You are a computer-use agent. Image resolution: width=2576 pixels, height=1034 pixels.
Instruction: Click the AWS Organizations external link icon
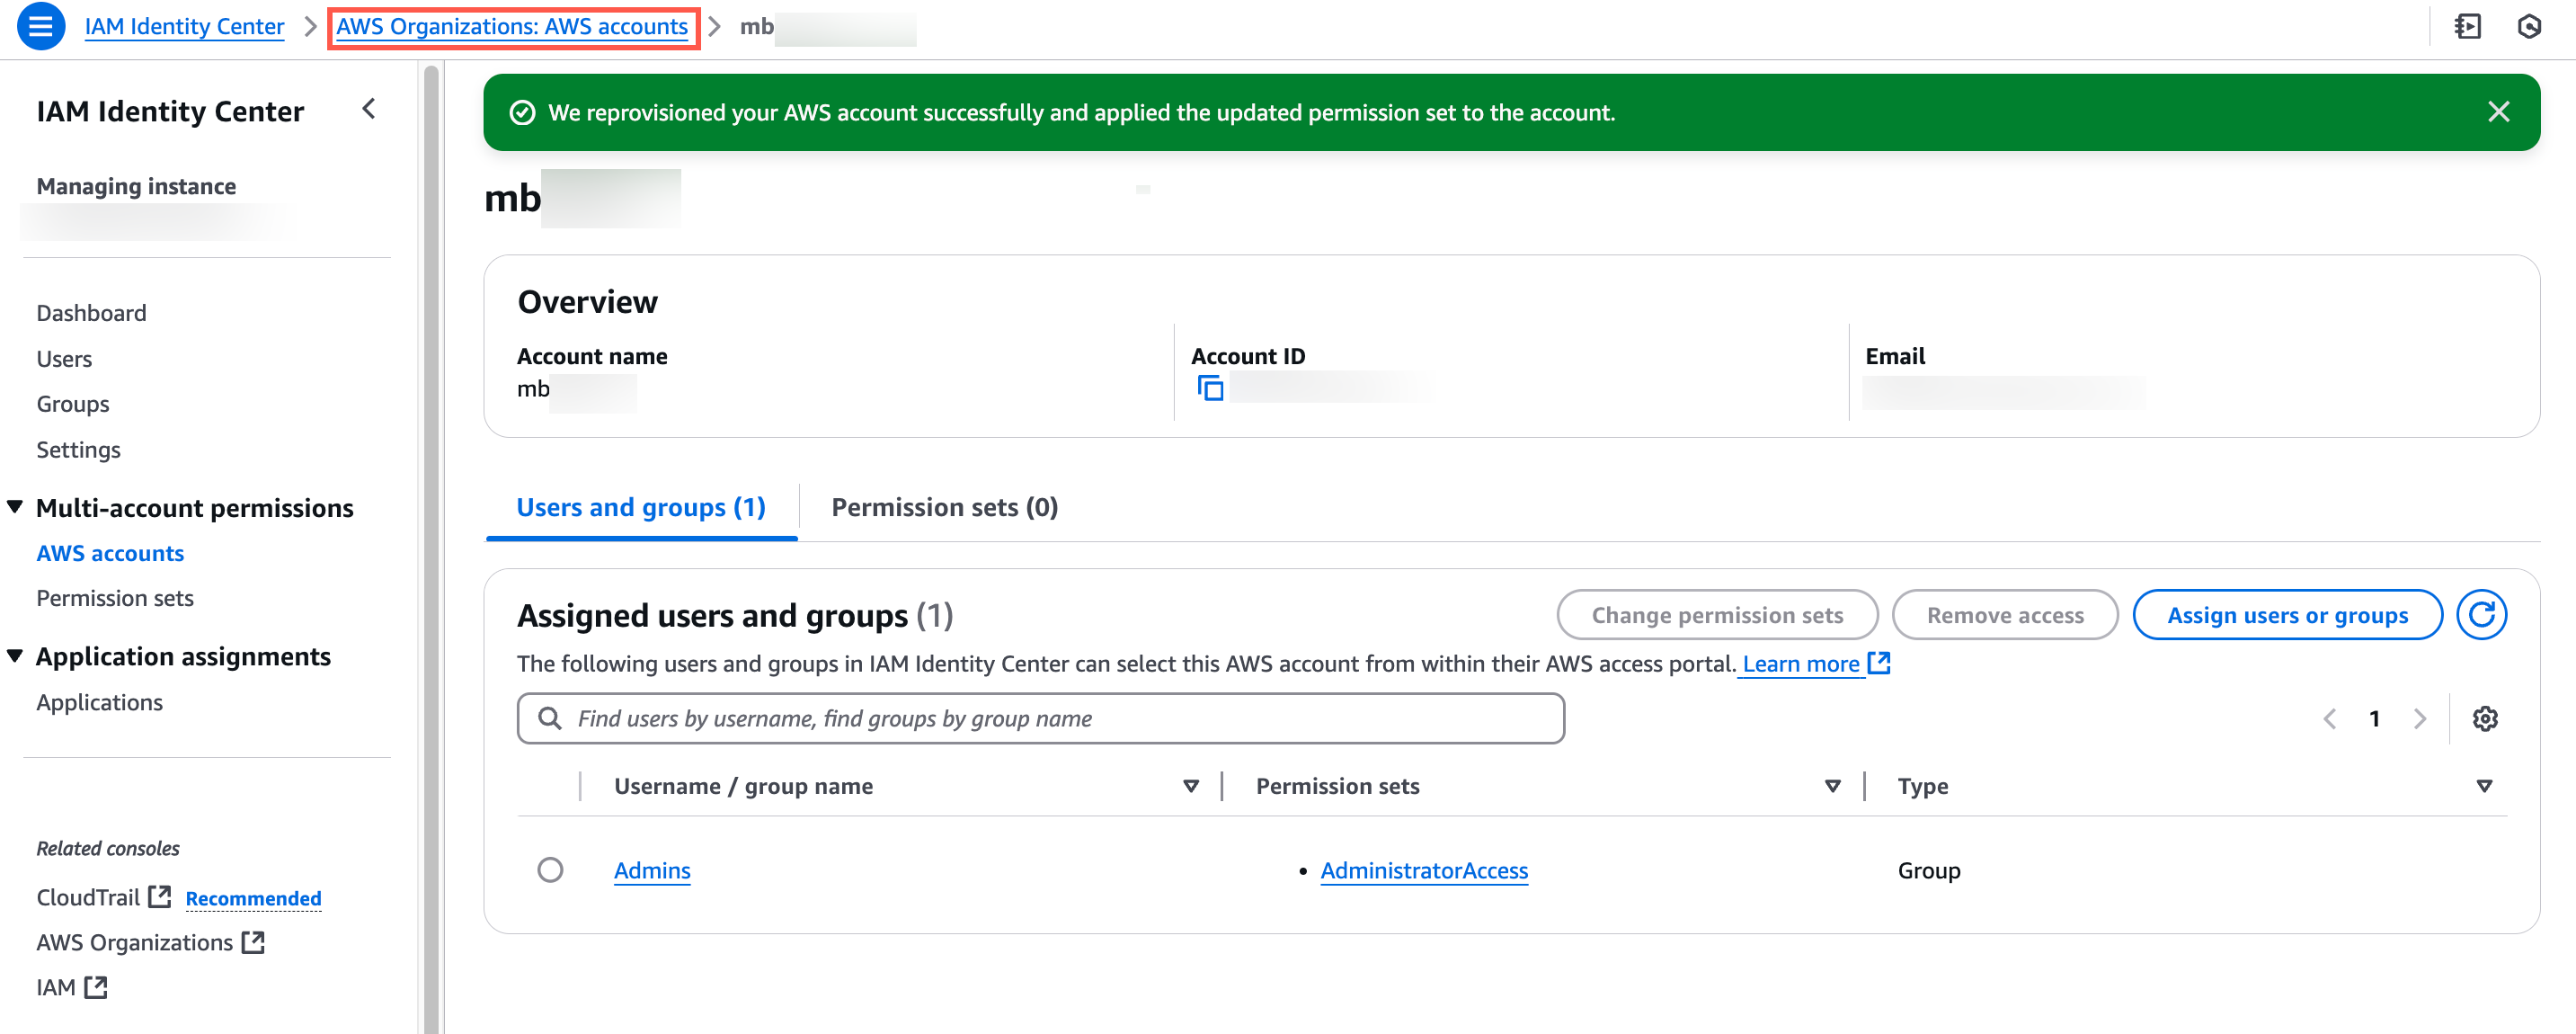pyautogui.click(x=253, y=942)
